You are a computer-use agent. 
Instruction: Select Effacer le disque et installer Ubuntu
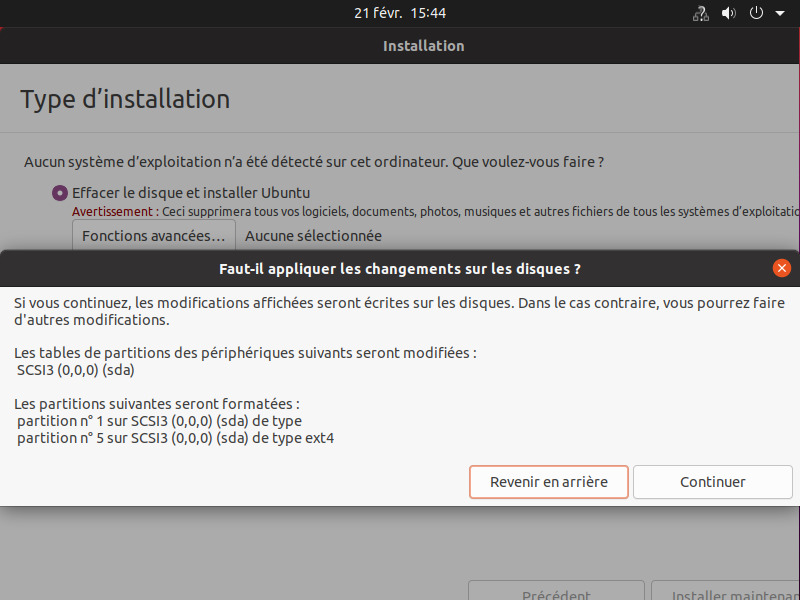(x=60, y=193)
